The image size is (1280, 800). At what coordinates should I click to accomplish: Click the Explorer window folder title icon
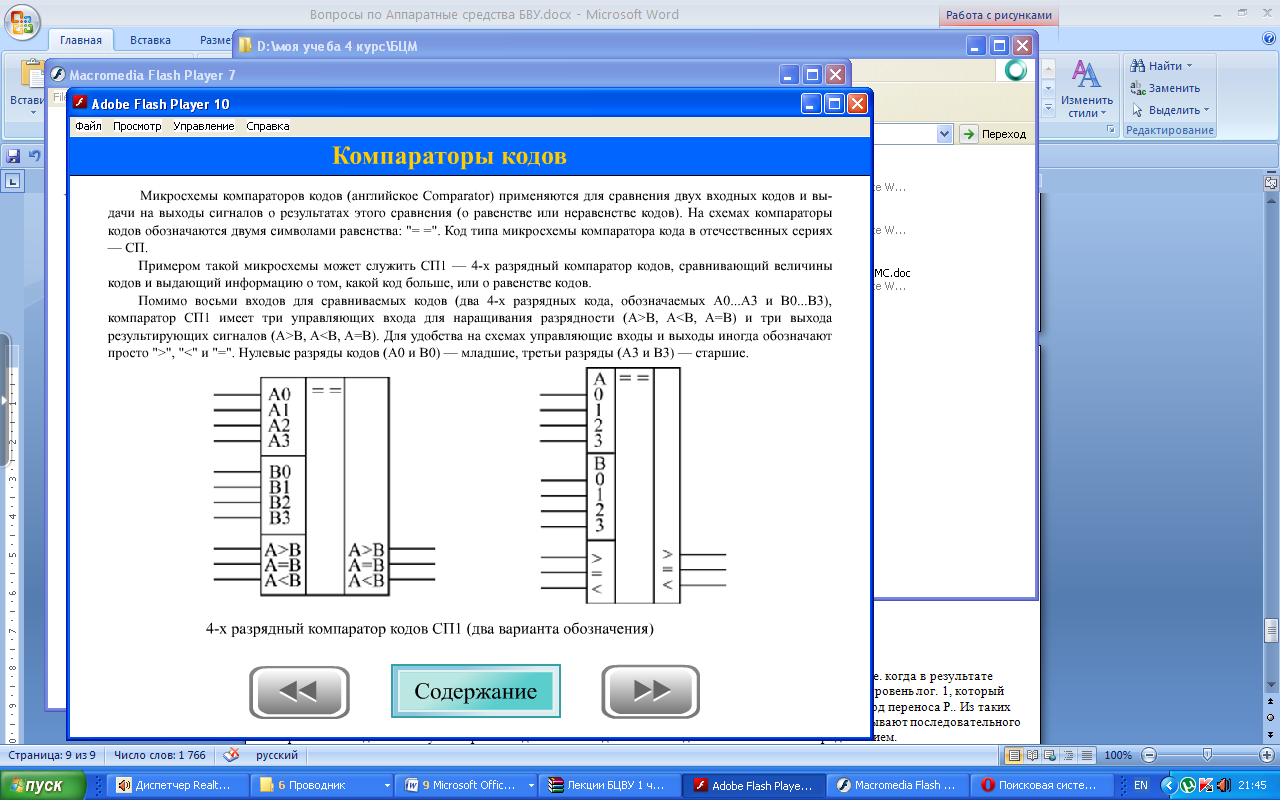point(246,45)
